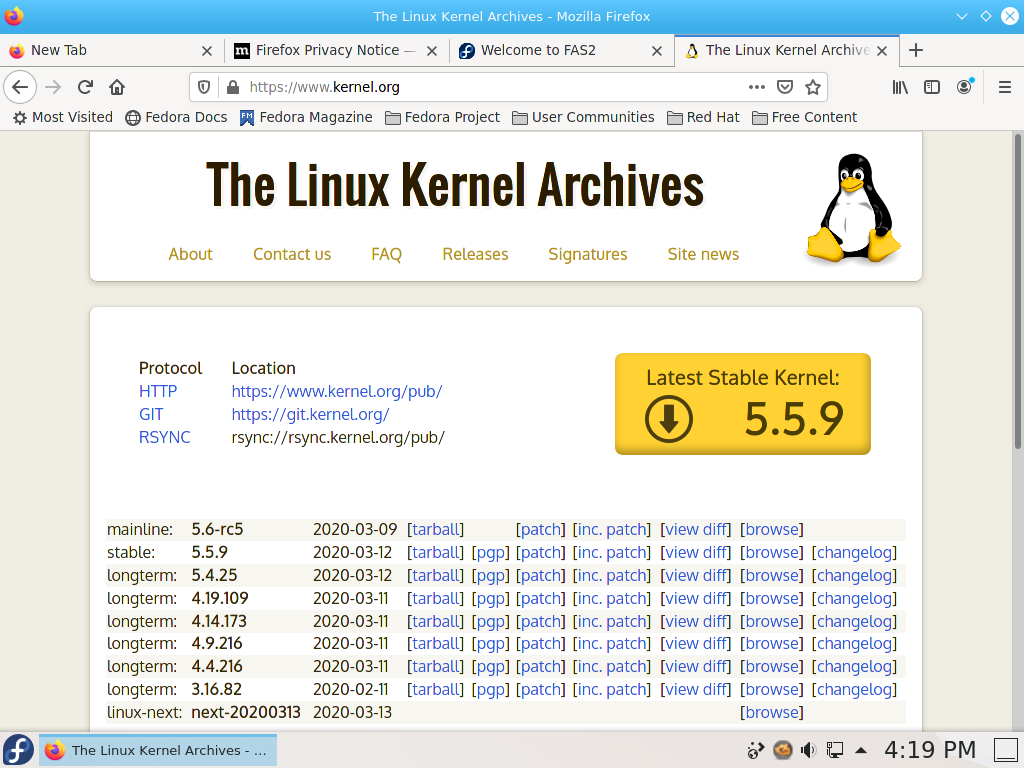The height and width of the screenshot is (768, 1024).
Task: Switch to Firefox Privacy Notice tab
Action: tap(336, 50)
